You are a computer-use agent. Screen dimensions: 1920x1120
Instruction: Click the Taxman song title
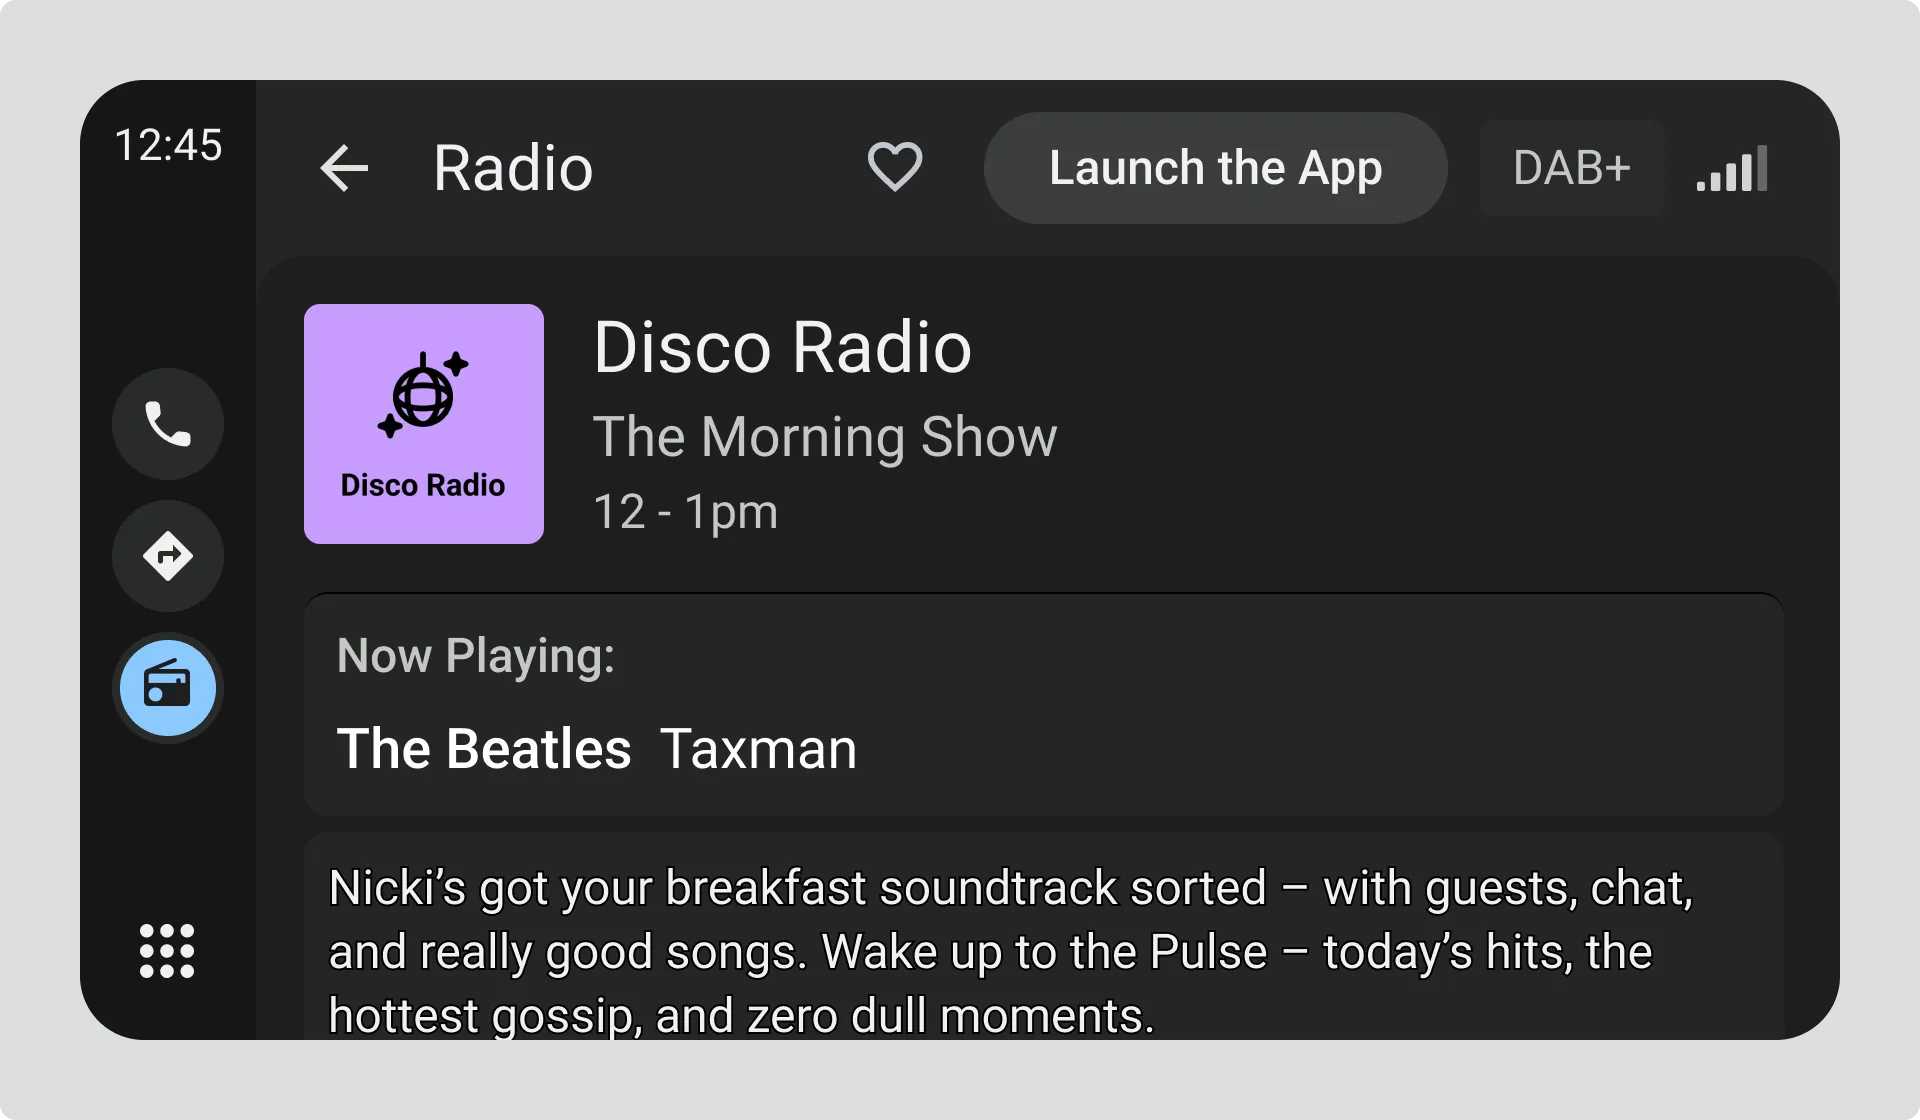click(758, 749)
